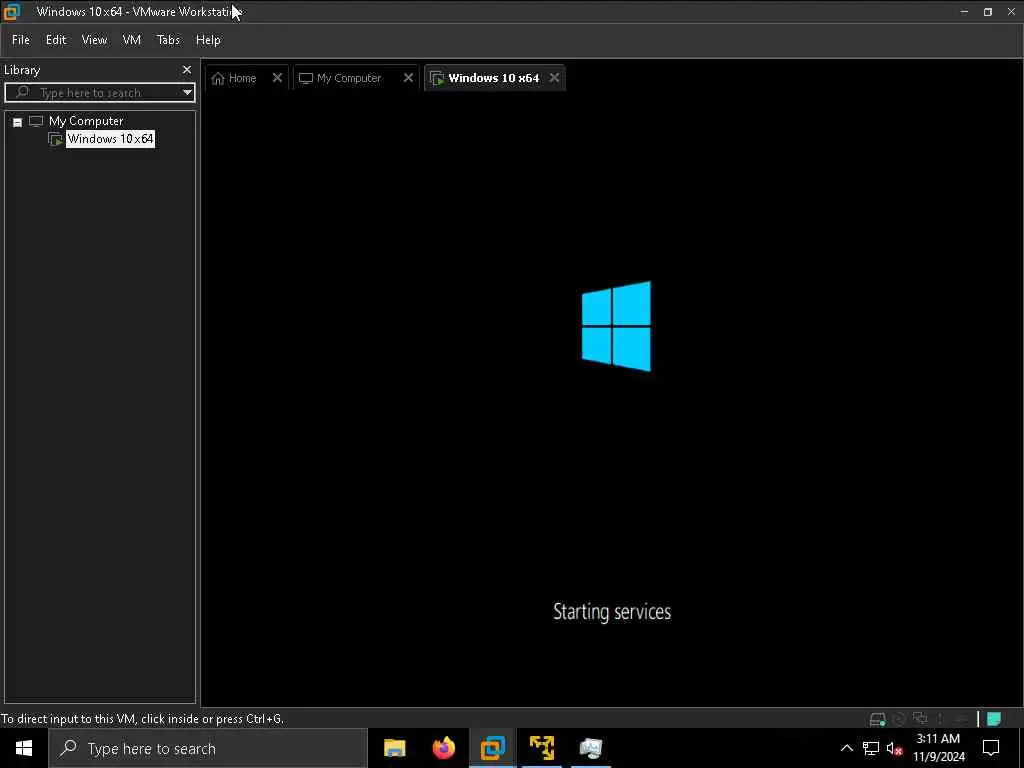Show hidden system tray icons
Viewport: 1024px width, 768px height.
tap(846, 748)
